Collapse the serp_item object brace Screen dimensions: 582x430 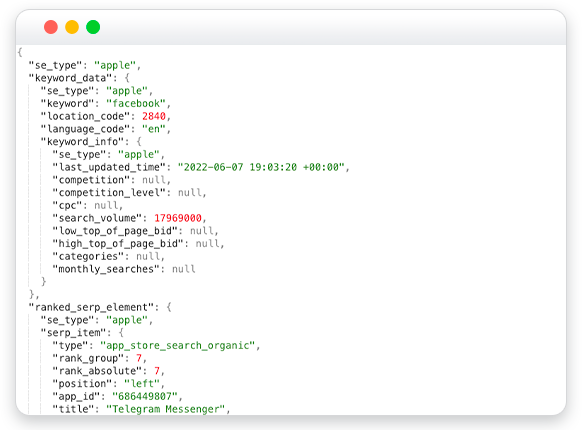tap(121, 332)
